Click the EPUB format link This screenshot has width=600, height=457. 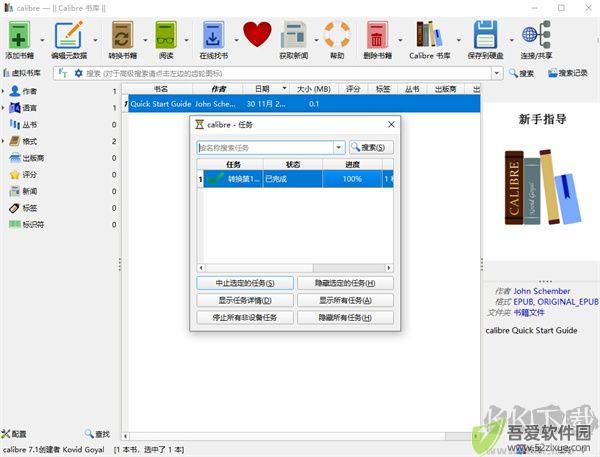tap(523, 302)
